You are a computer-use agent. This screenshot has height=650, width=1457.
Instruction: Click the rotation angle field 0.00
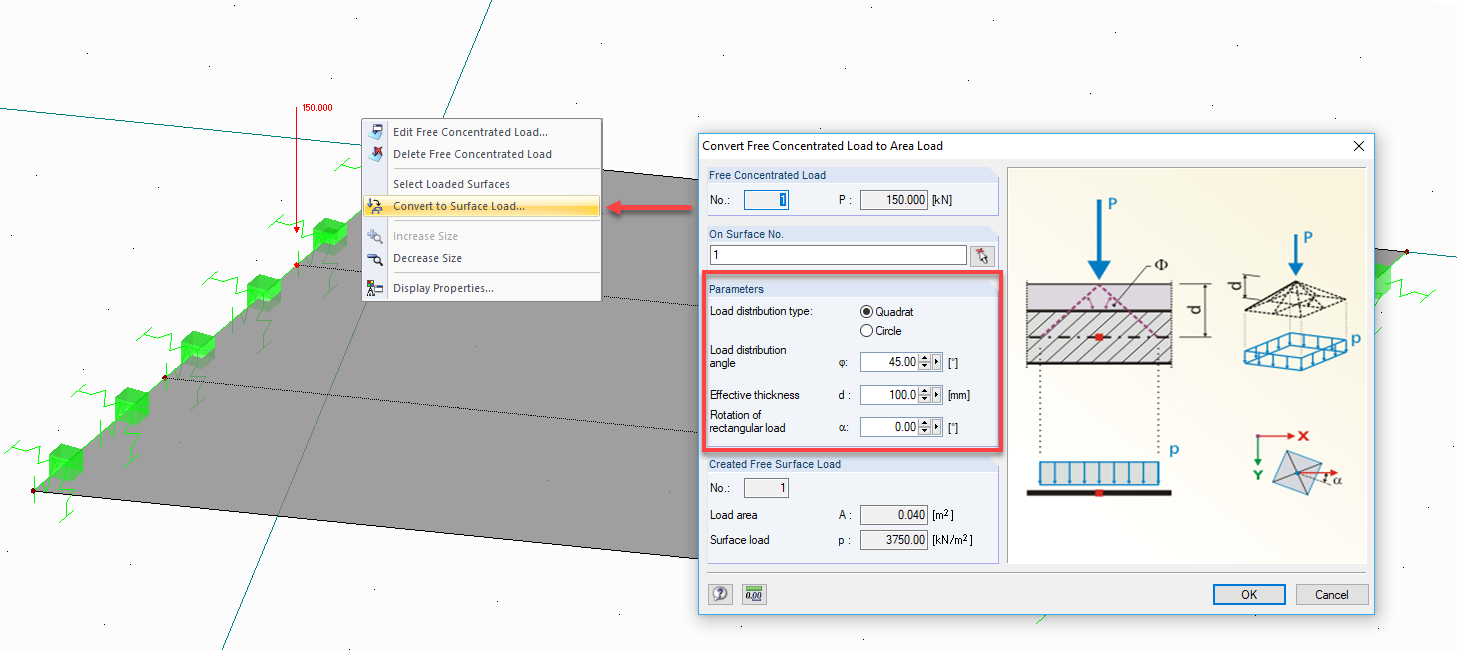tap(888, 427)
